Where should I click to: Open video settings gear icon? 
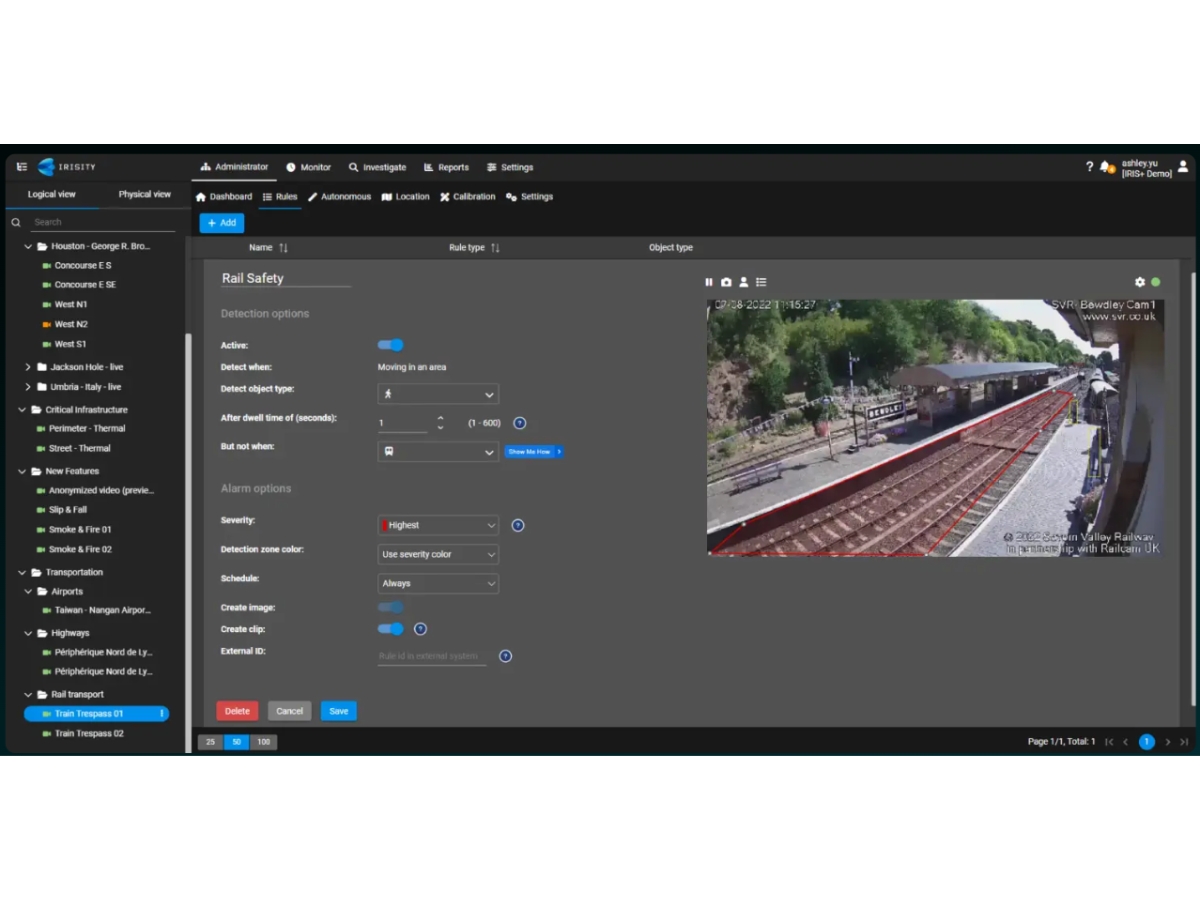(x=1140, y=282)
